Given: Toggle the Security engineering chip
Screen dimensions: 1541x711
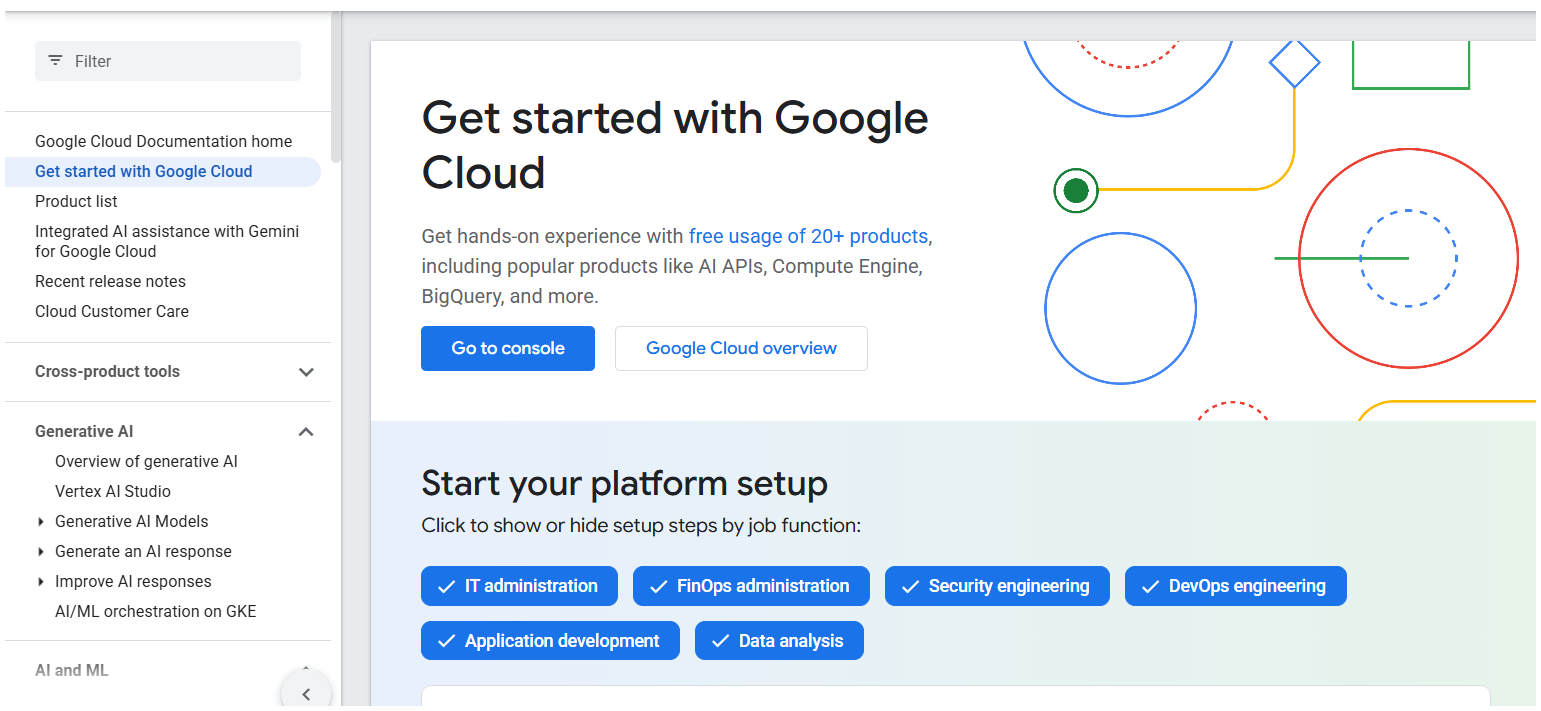Looking at the screenshot, I should click(x=997, y=586).
